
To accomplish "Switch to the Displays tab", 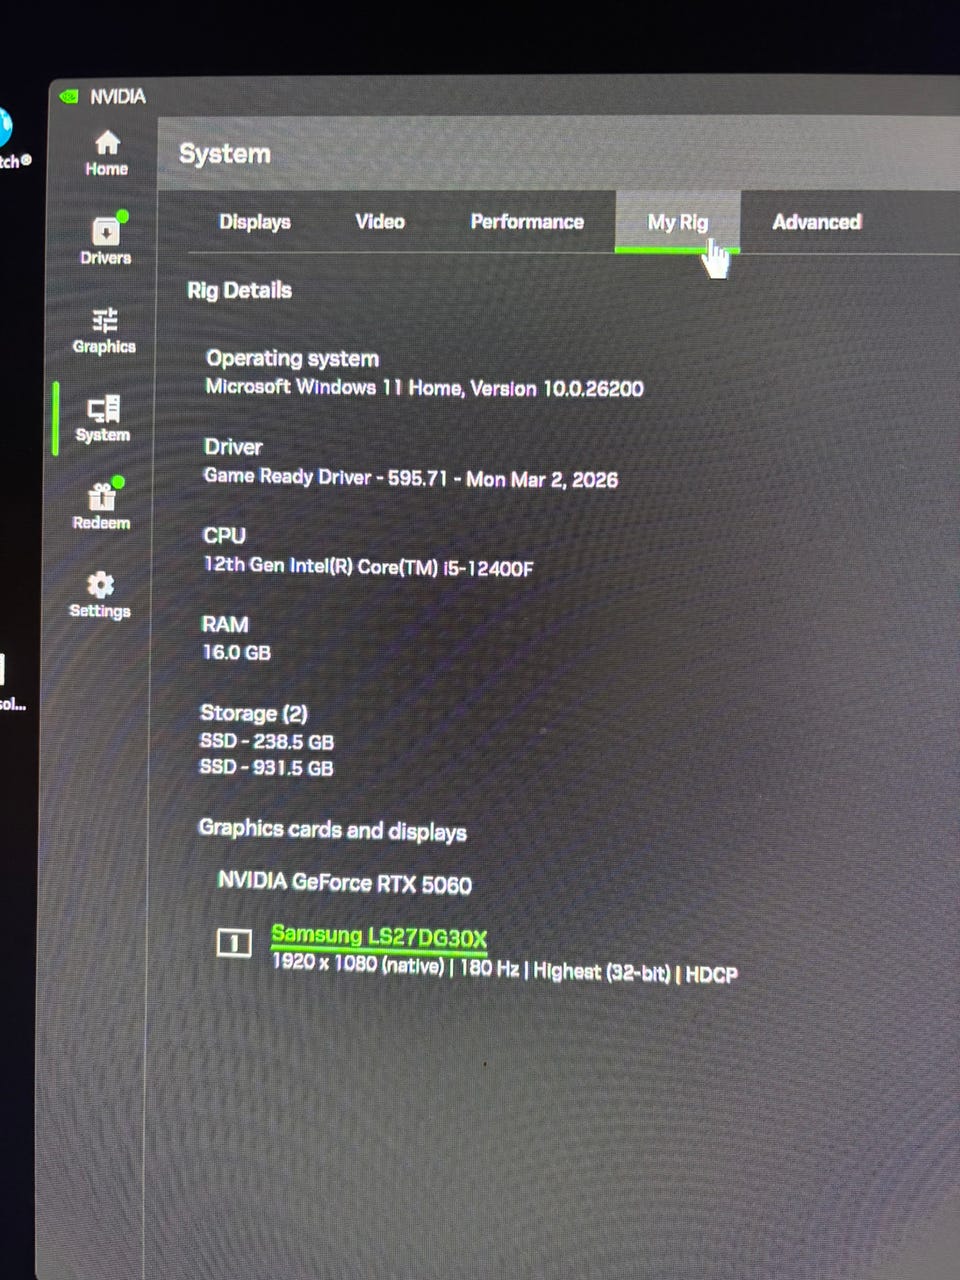I will point(254,222).
